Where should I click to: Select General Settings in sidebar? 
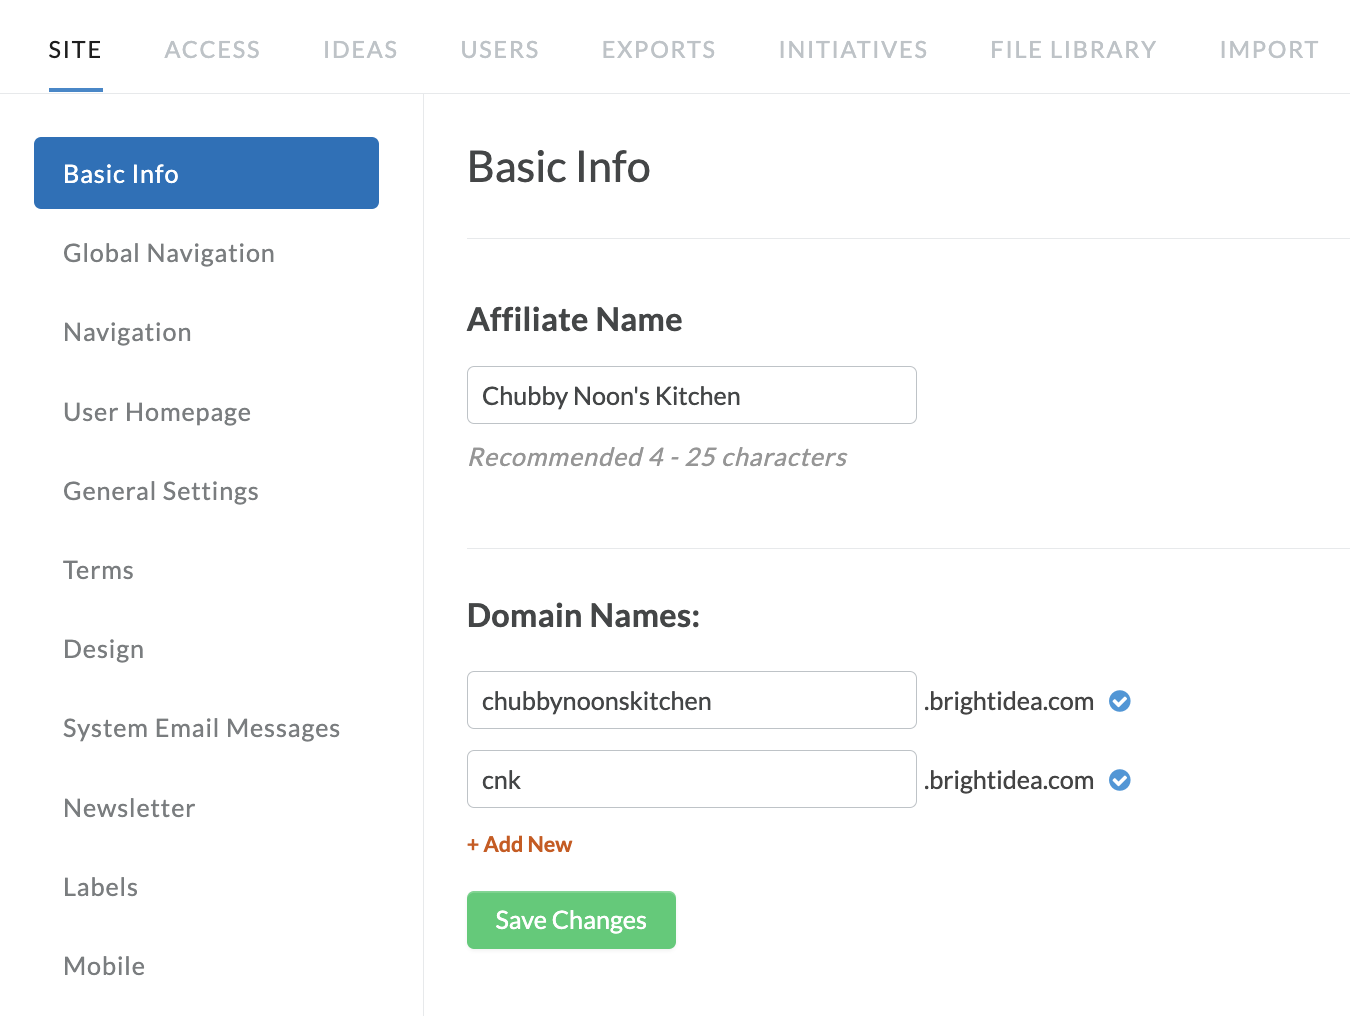[x=161, y=491]
